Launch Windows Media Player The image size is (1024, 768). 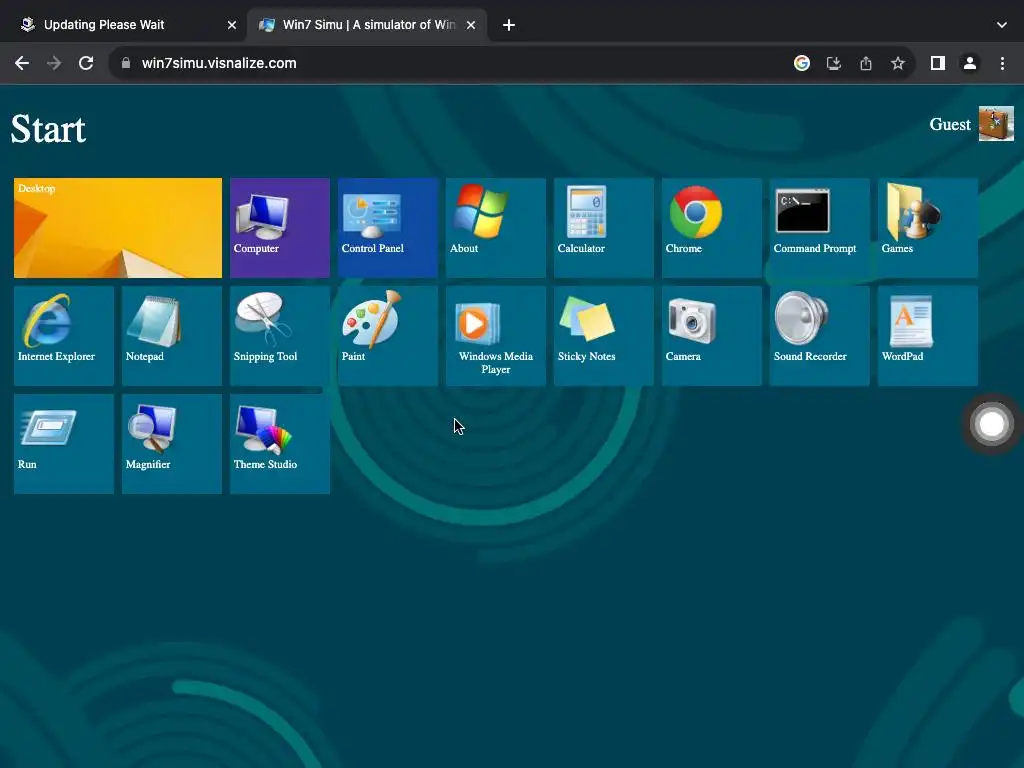tap(496, 336)
